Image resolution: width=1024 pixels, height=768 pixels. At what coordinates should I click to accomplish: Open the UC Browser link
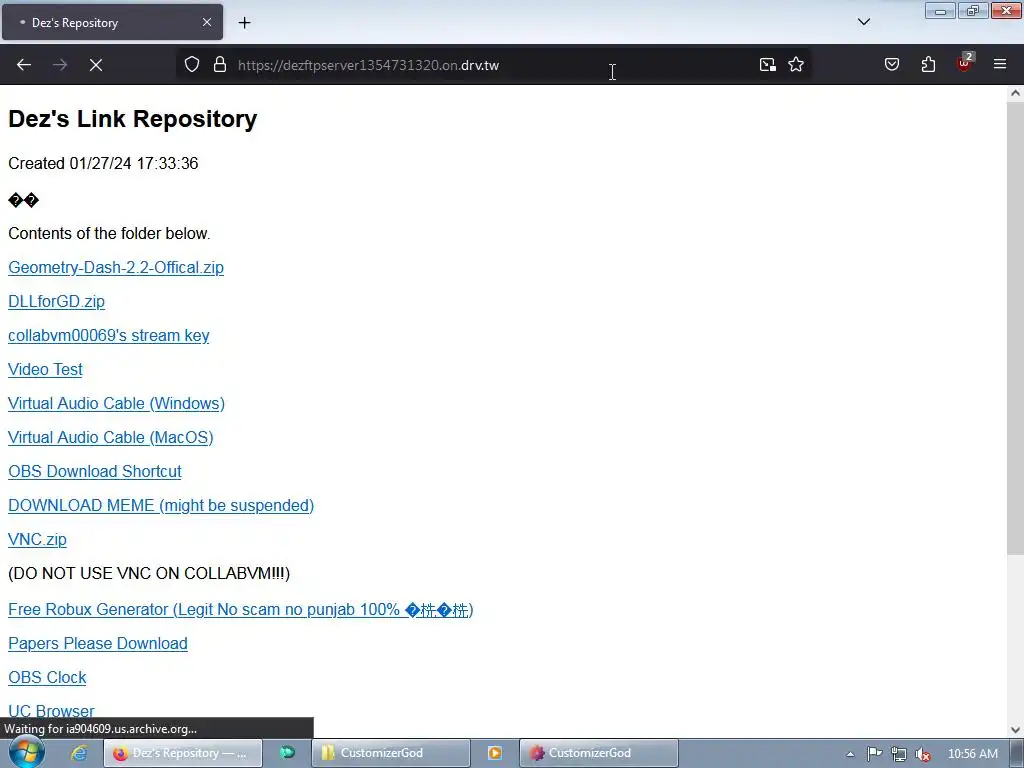pyautogui.click(x=51, y=711)
